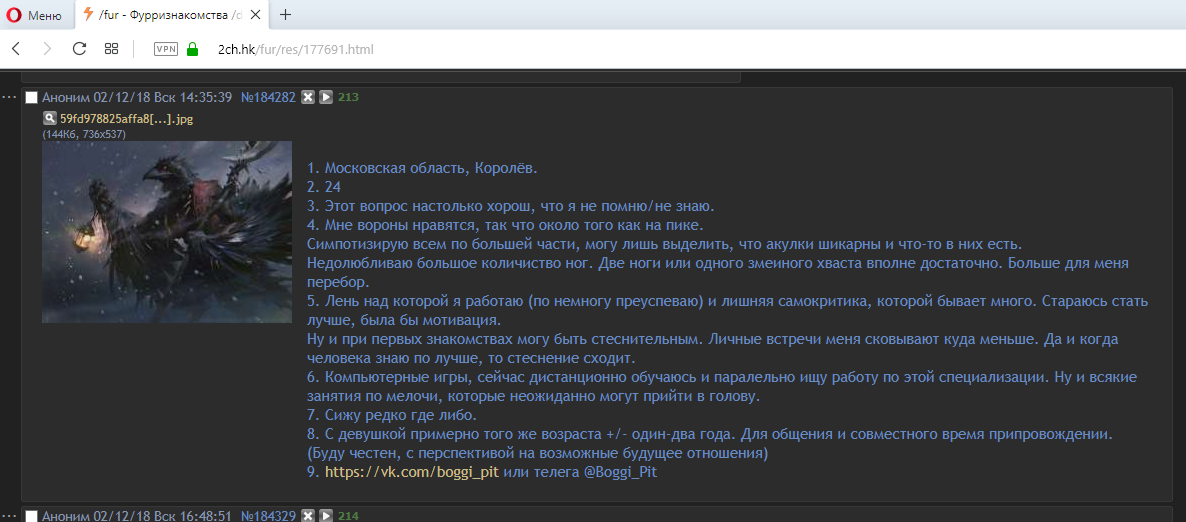Viewport: 1186px width, 522px height.
Task: Expand the crow artwork thumbnail image
Action: 167,232
